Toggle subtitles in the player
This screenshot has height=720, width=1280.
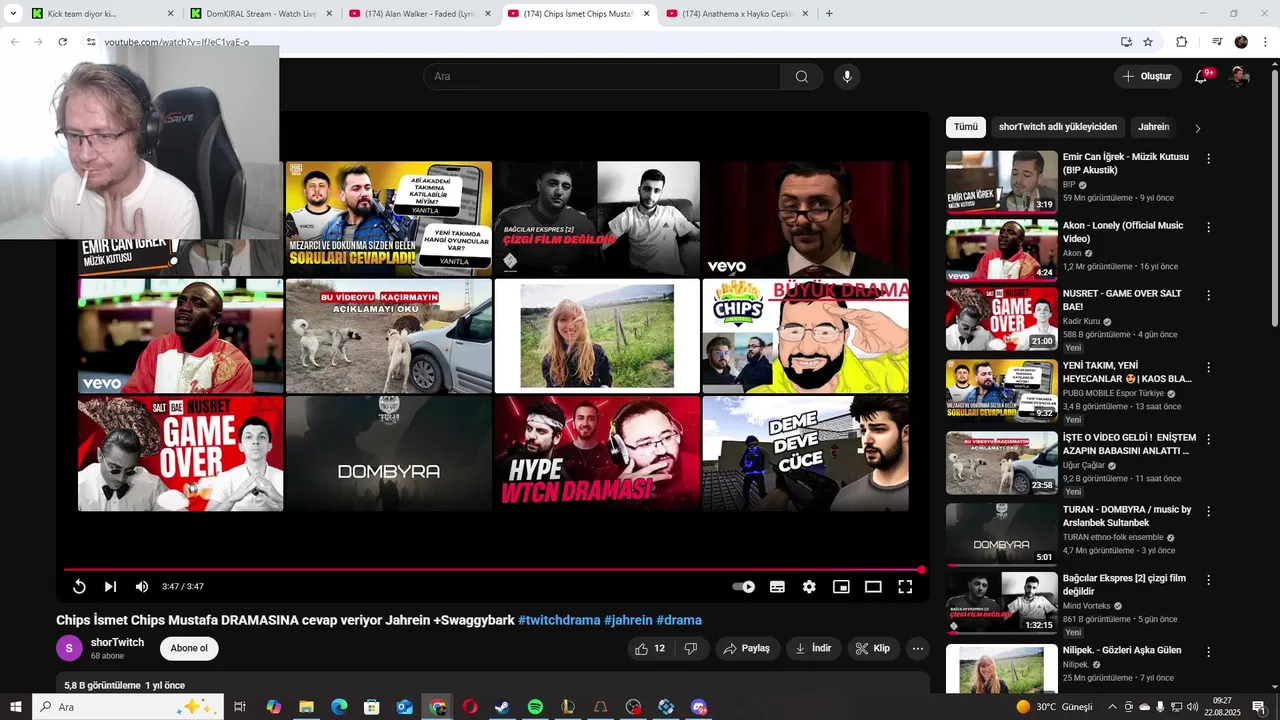777,587
